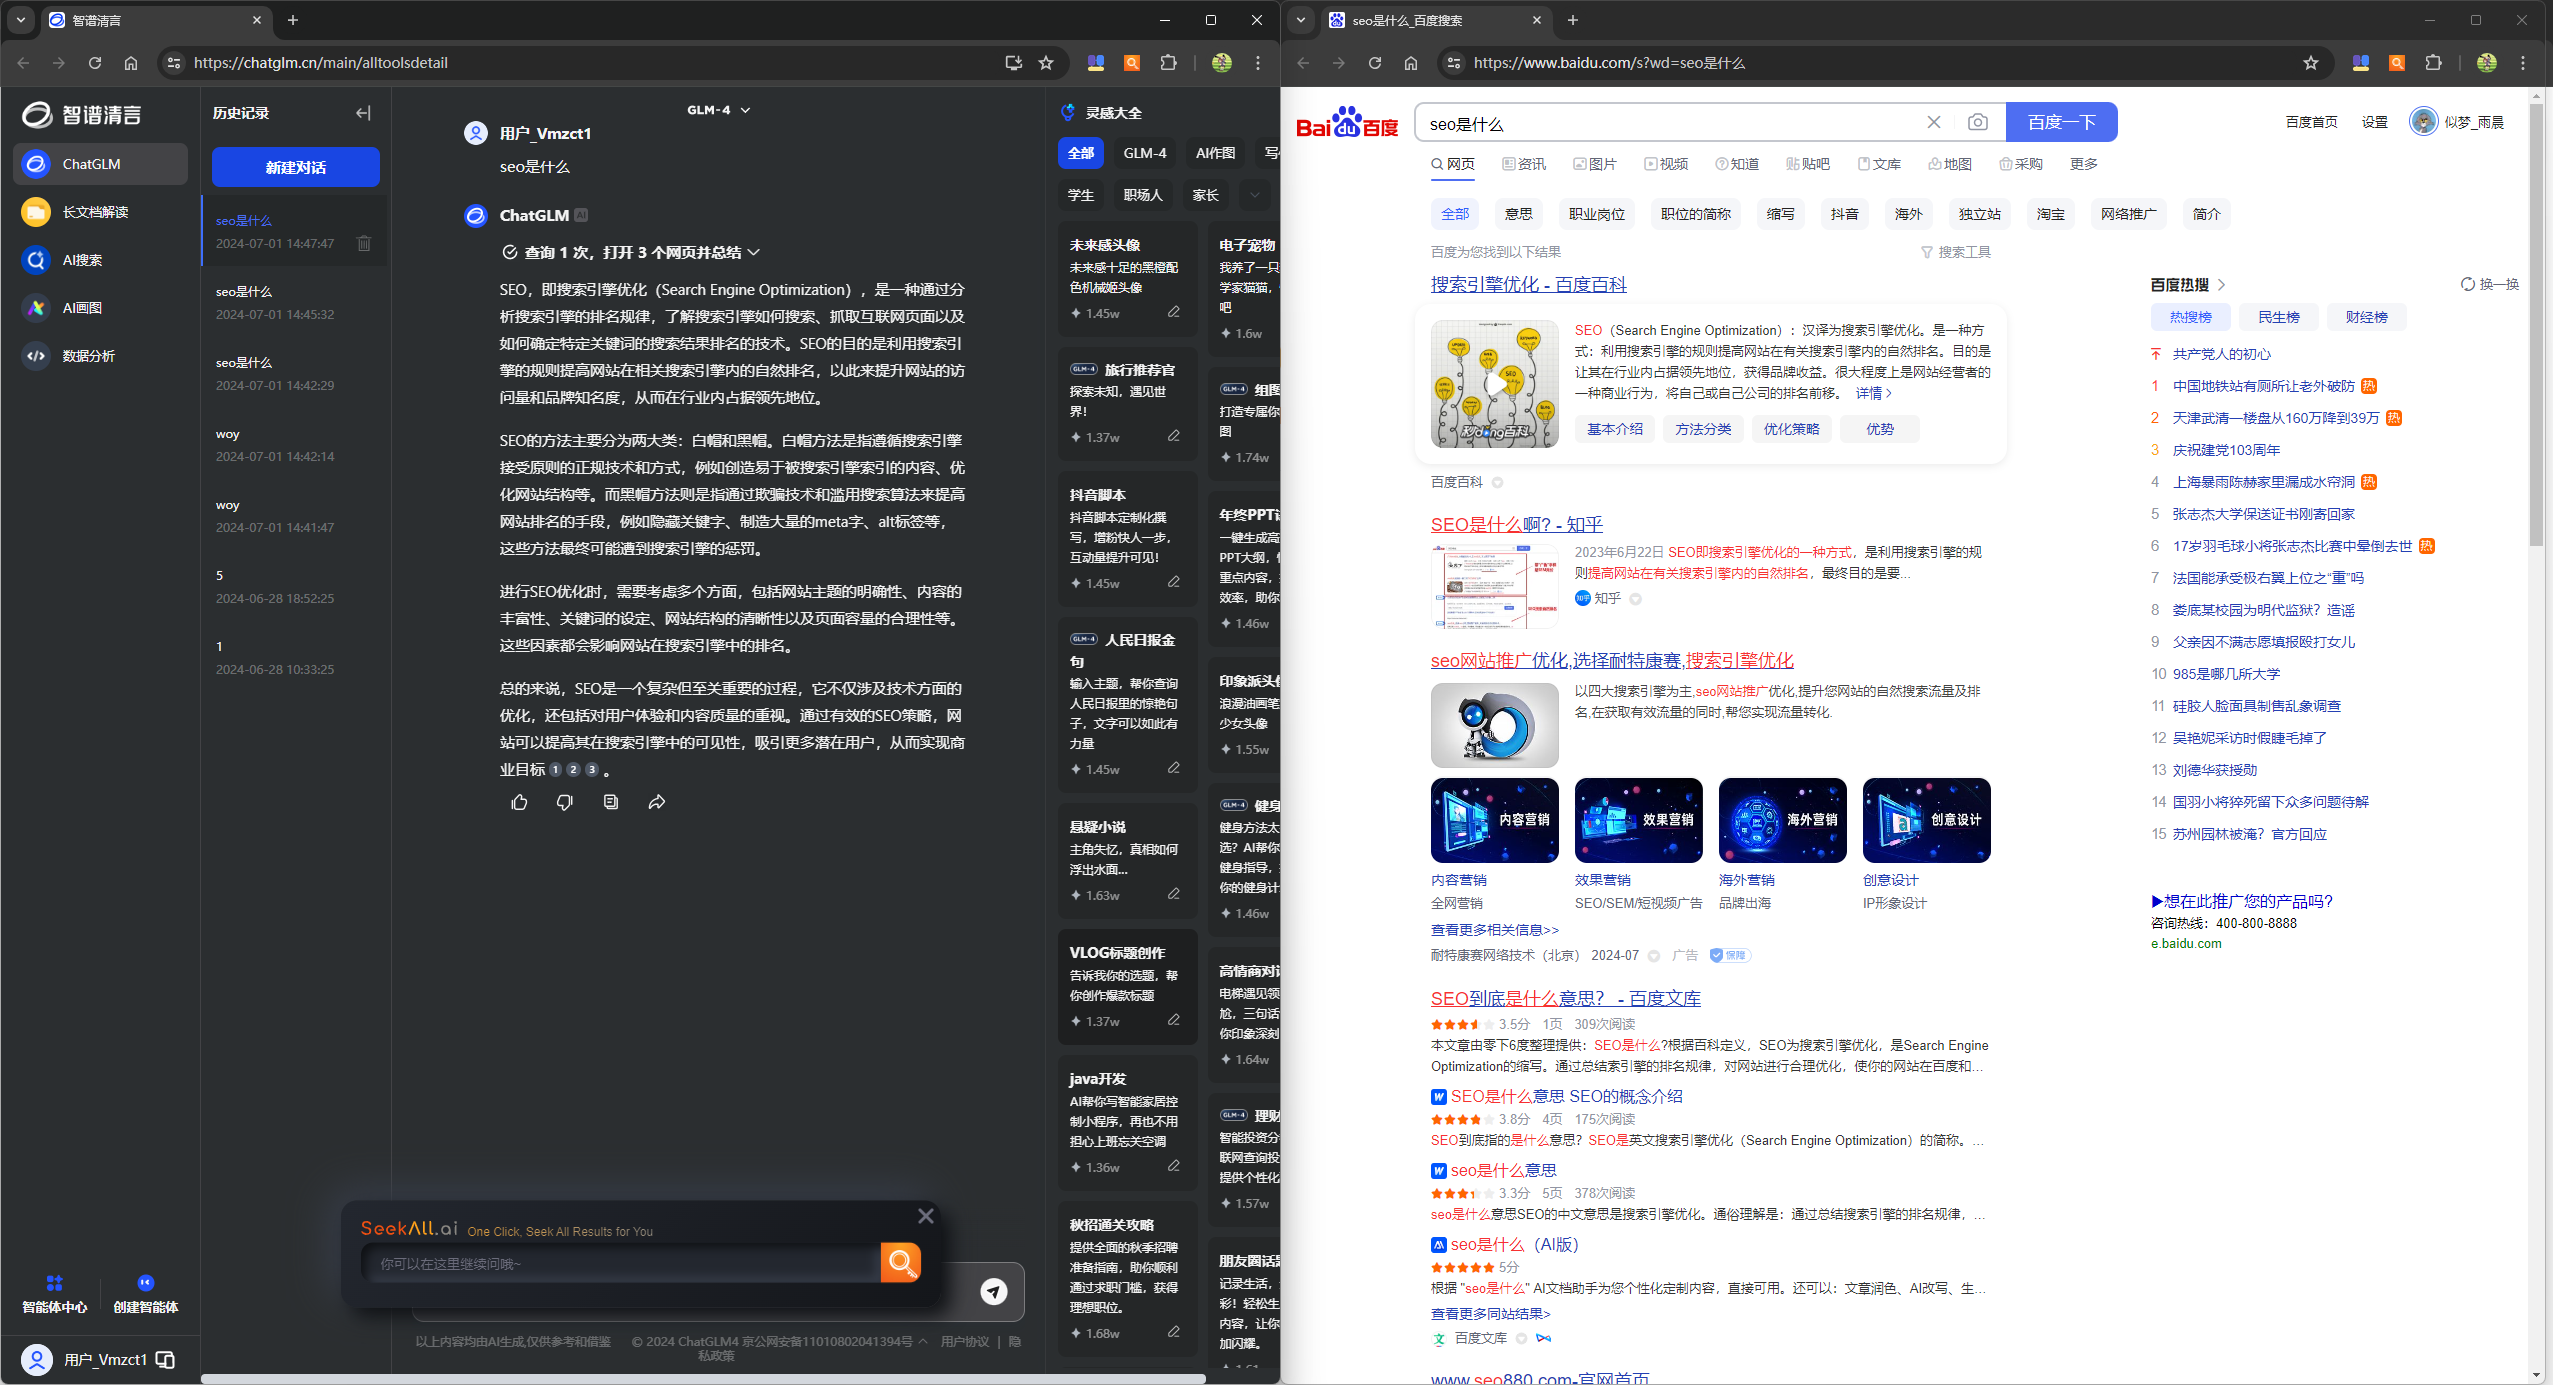Open Baidu image search camera icon

[x=1978, y=122]
